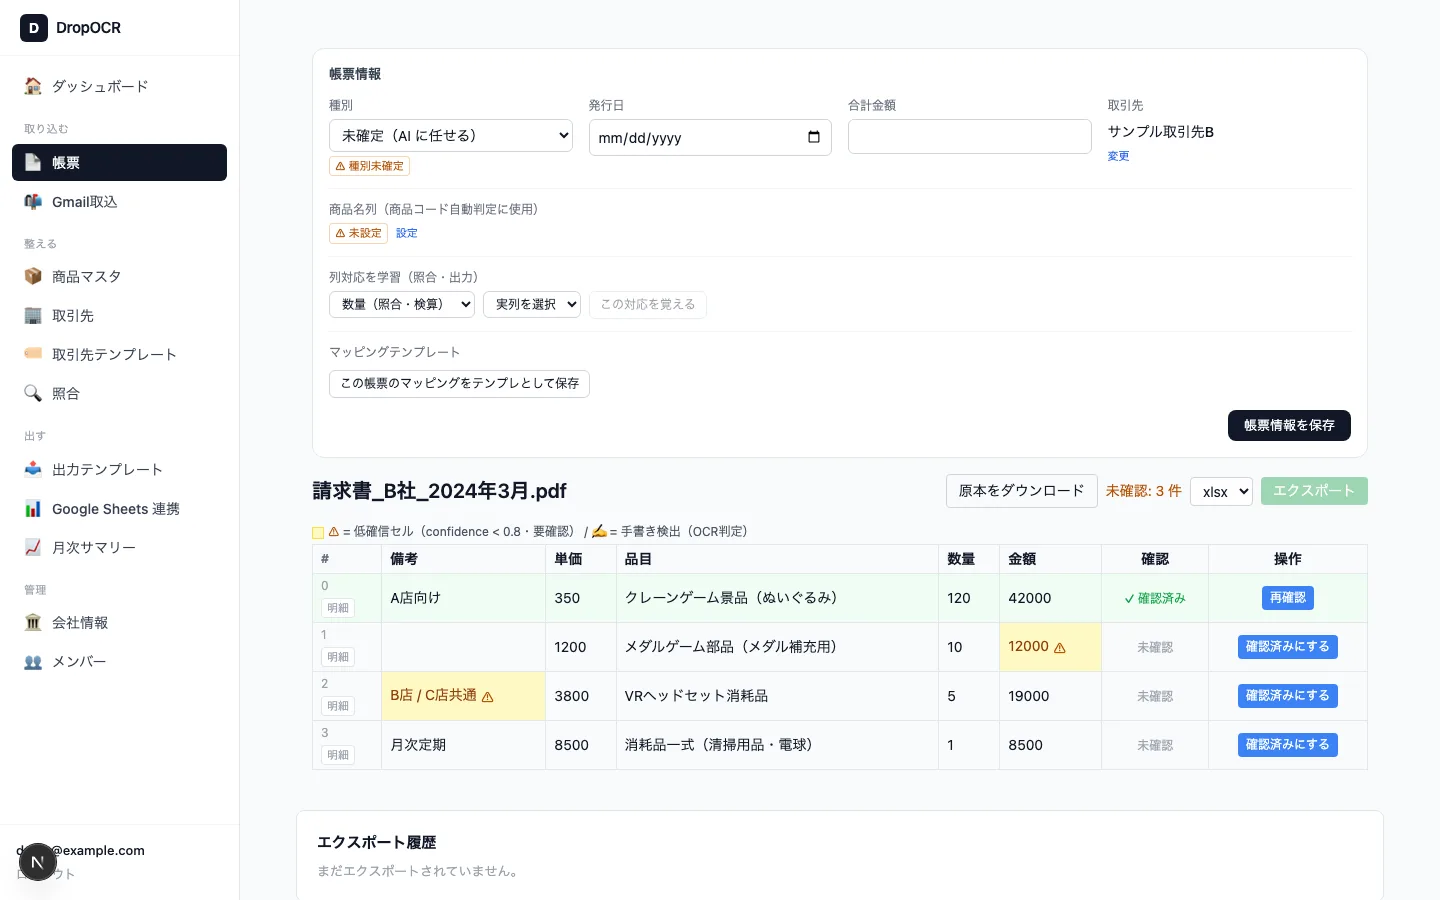1440x900 pixels.
Task: Click the この対応を覚える button
Action: click(x=648, y=304)
